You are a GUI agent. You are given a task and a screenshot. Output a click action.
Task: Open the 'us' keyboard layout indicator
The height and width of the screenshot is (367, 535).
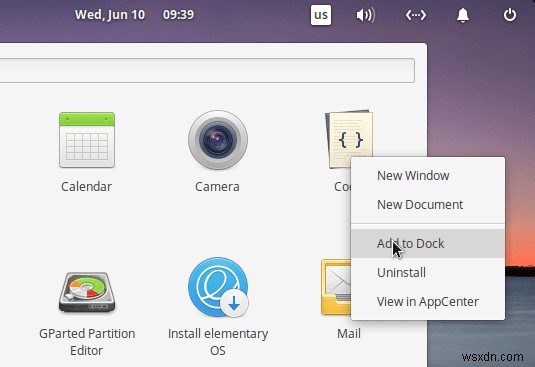point(320,15)
